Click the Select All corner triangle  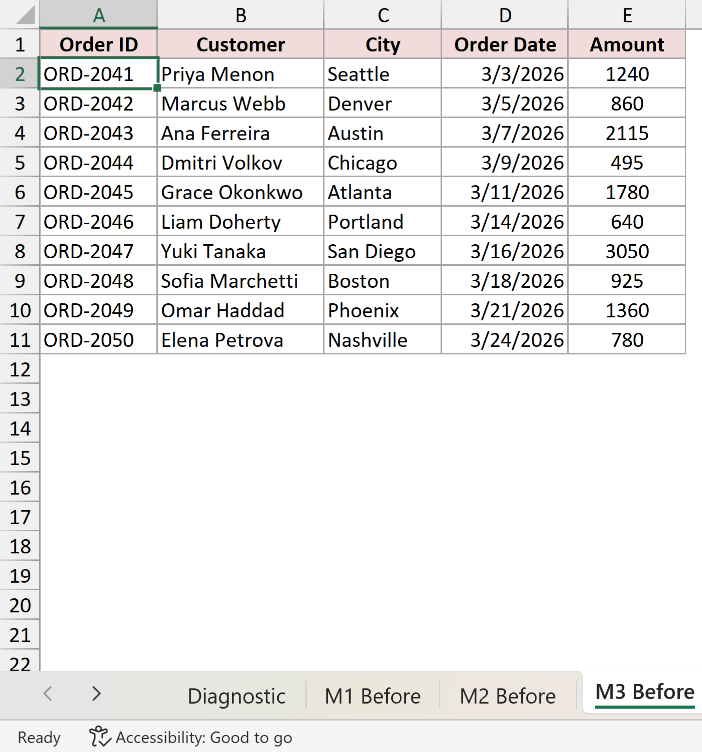[x=25, y=15]
